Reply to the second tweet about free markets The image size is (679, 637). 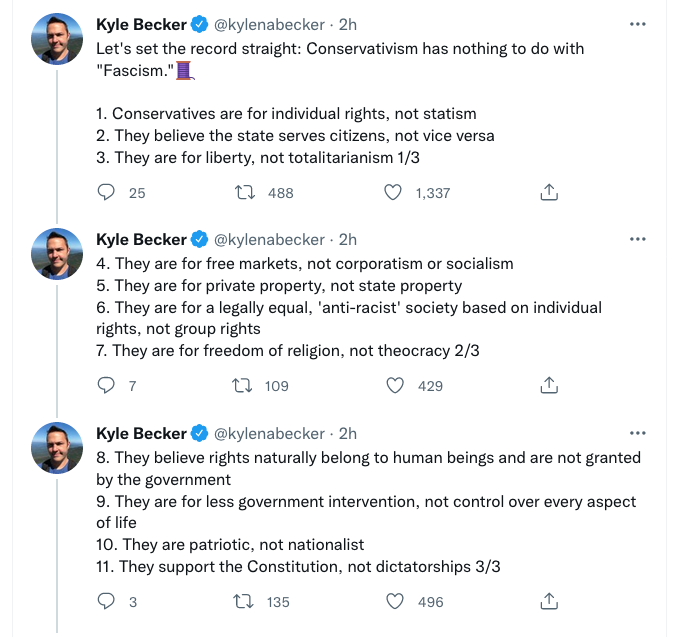tap(108, 385)
